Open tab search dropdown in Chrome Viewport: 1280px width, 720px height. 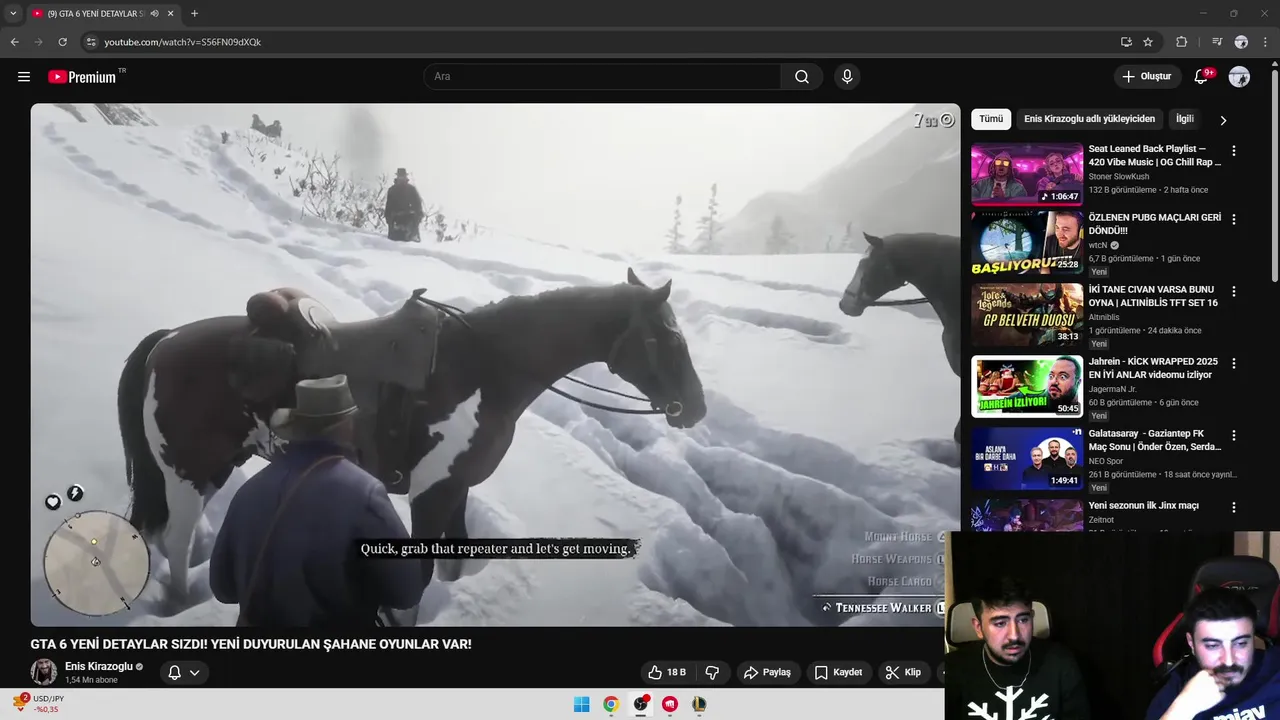(x=13, y=14)
